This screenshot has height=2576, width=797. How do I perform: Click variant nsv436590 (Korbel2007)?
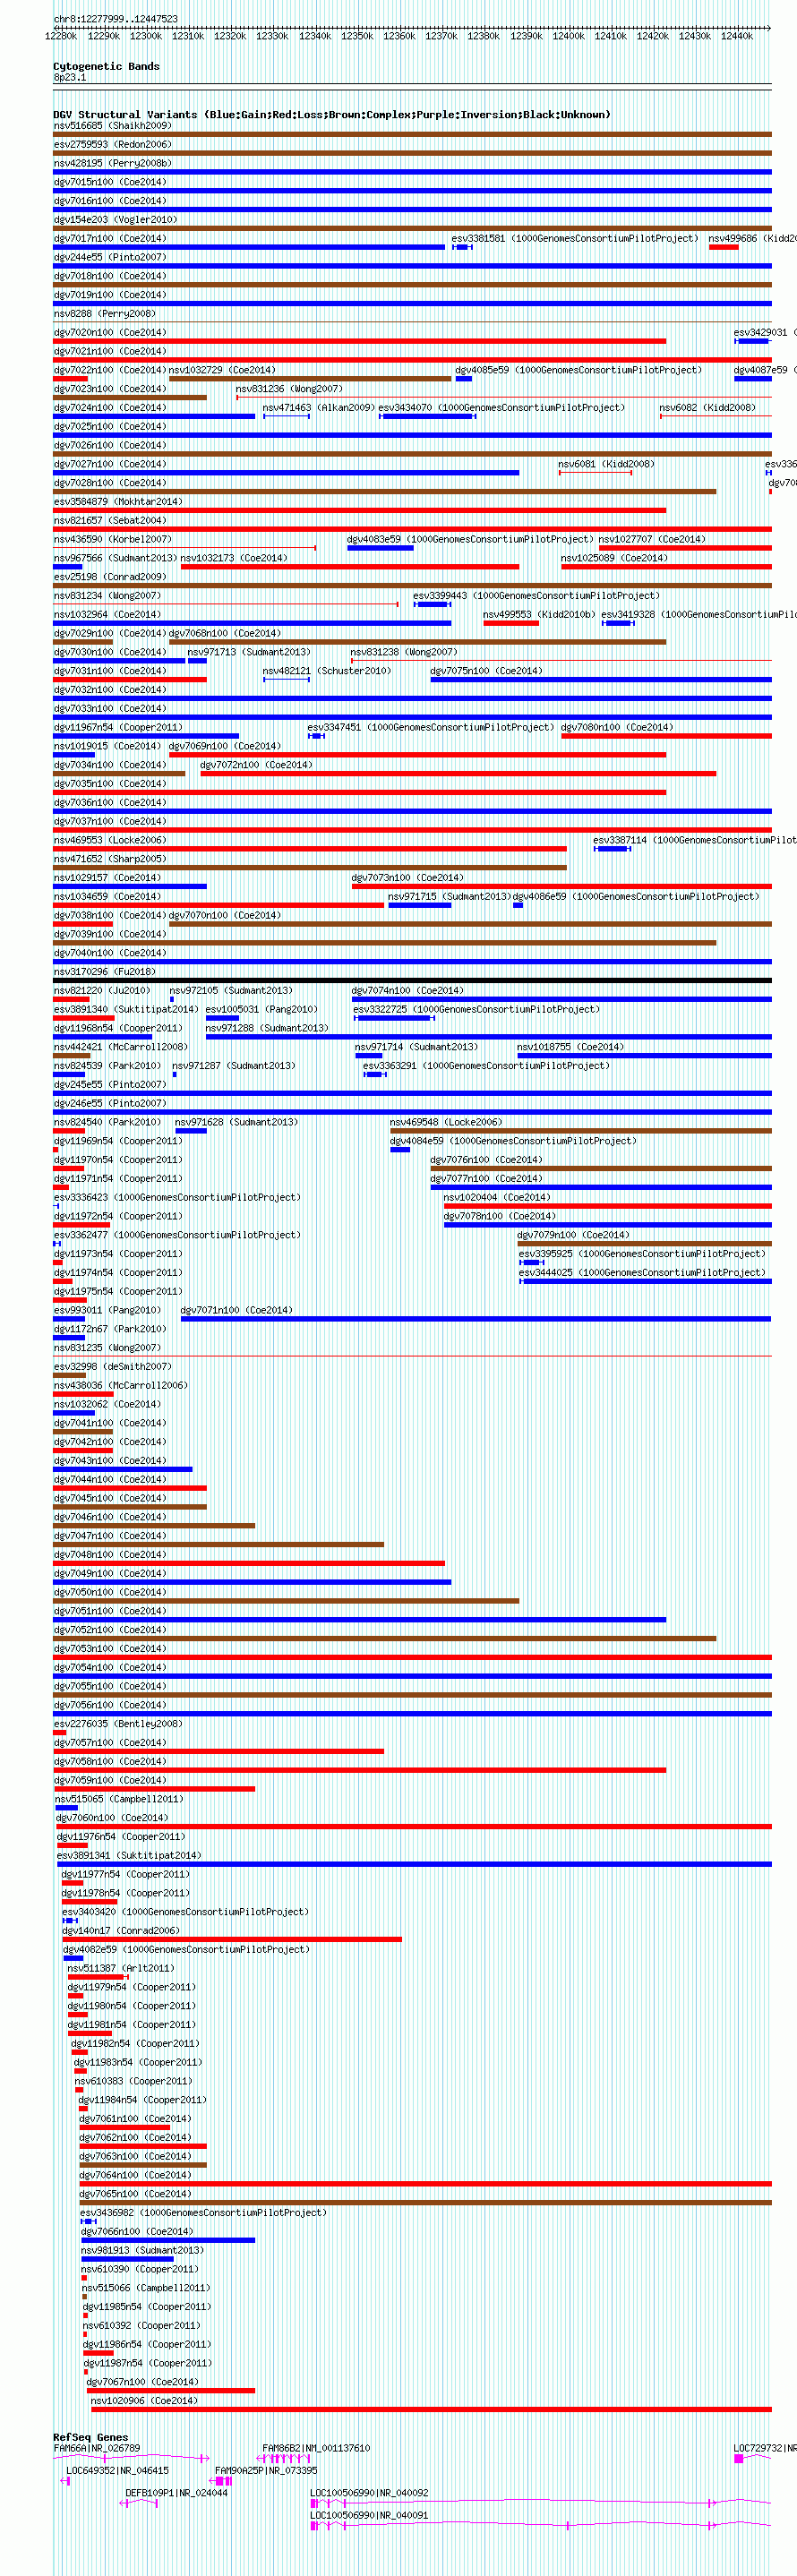(x=112, y=539)
